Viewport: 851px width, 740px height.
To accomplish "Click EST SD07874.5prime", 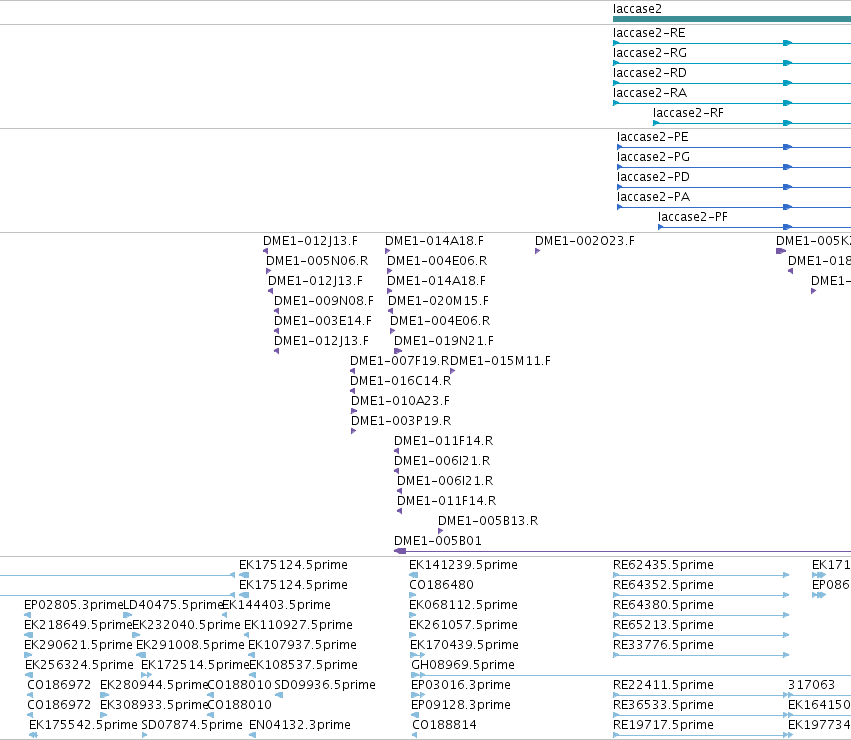I will (x=192, y=725).
